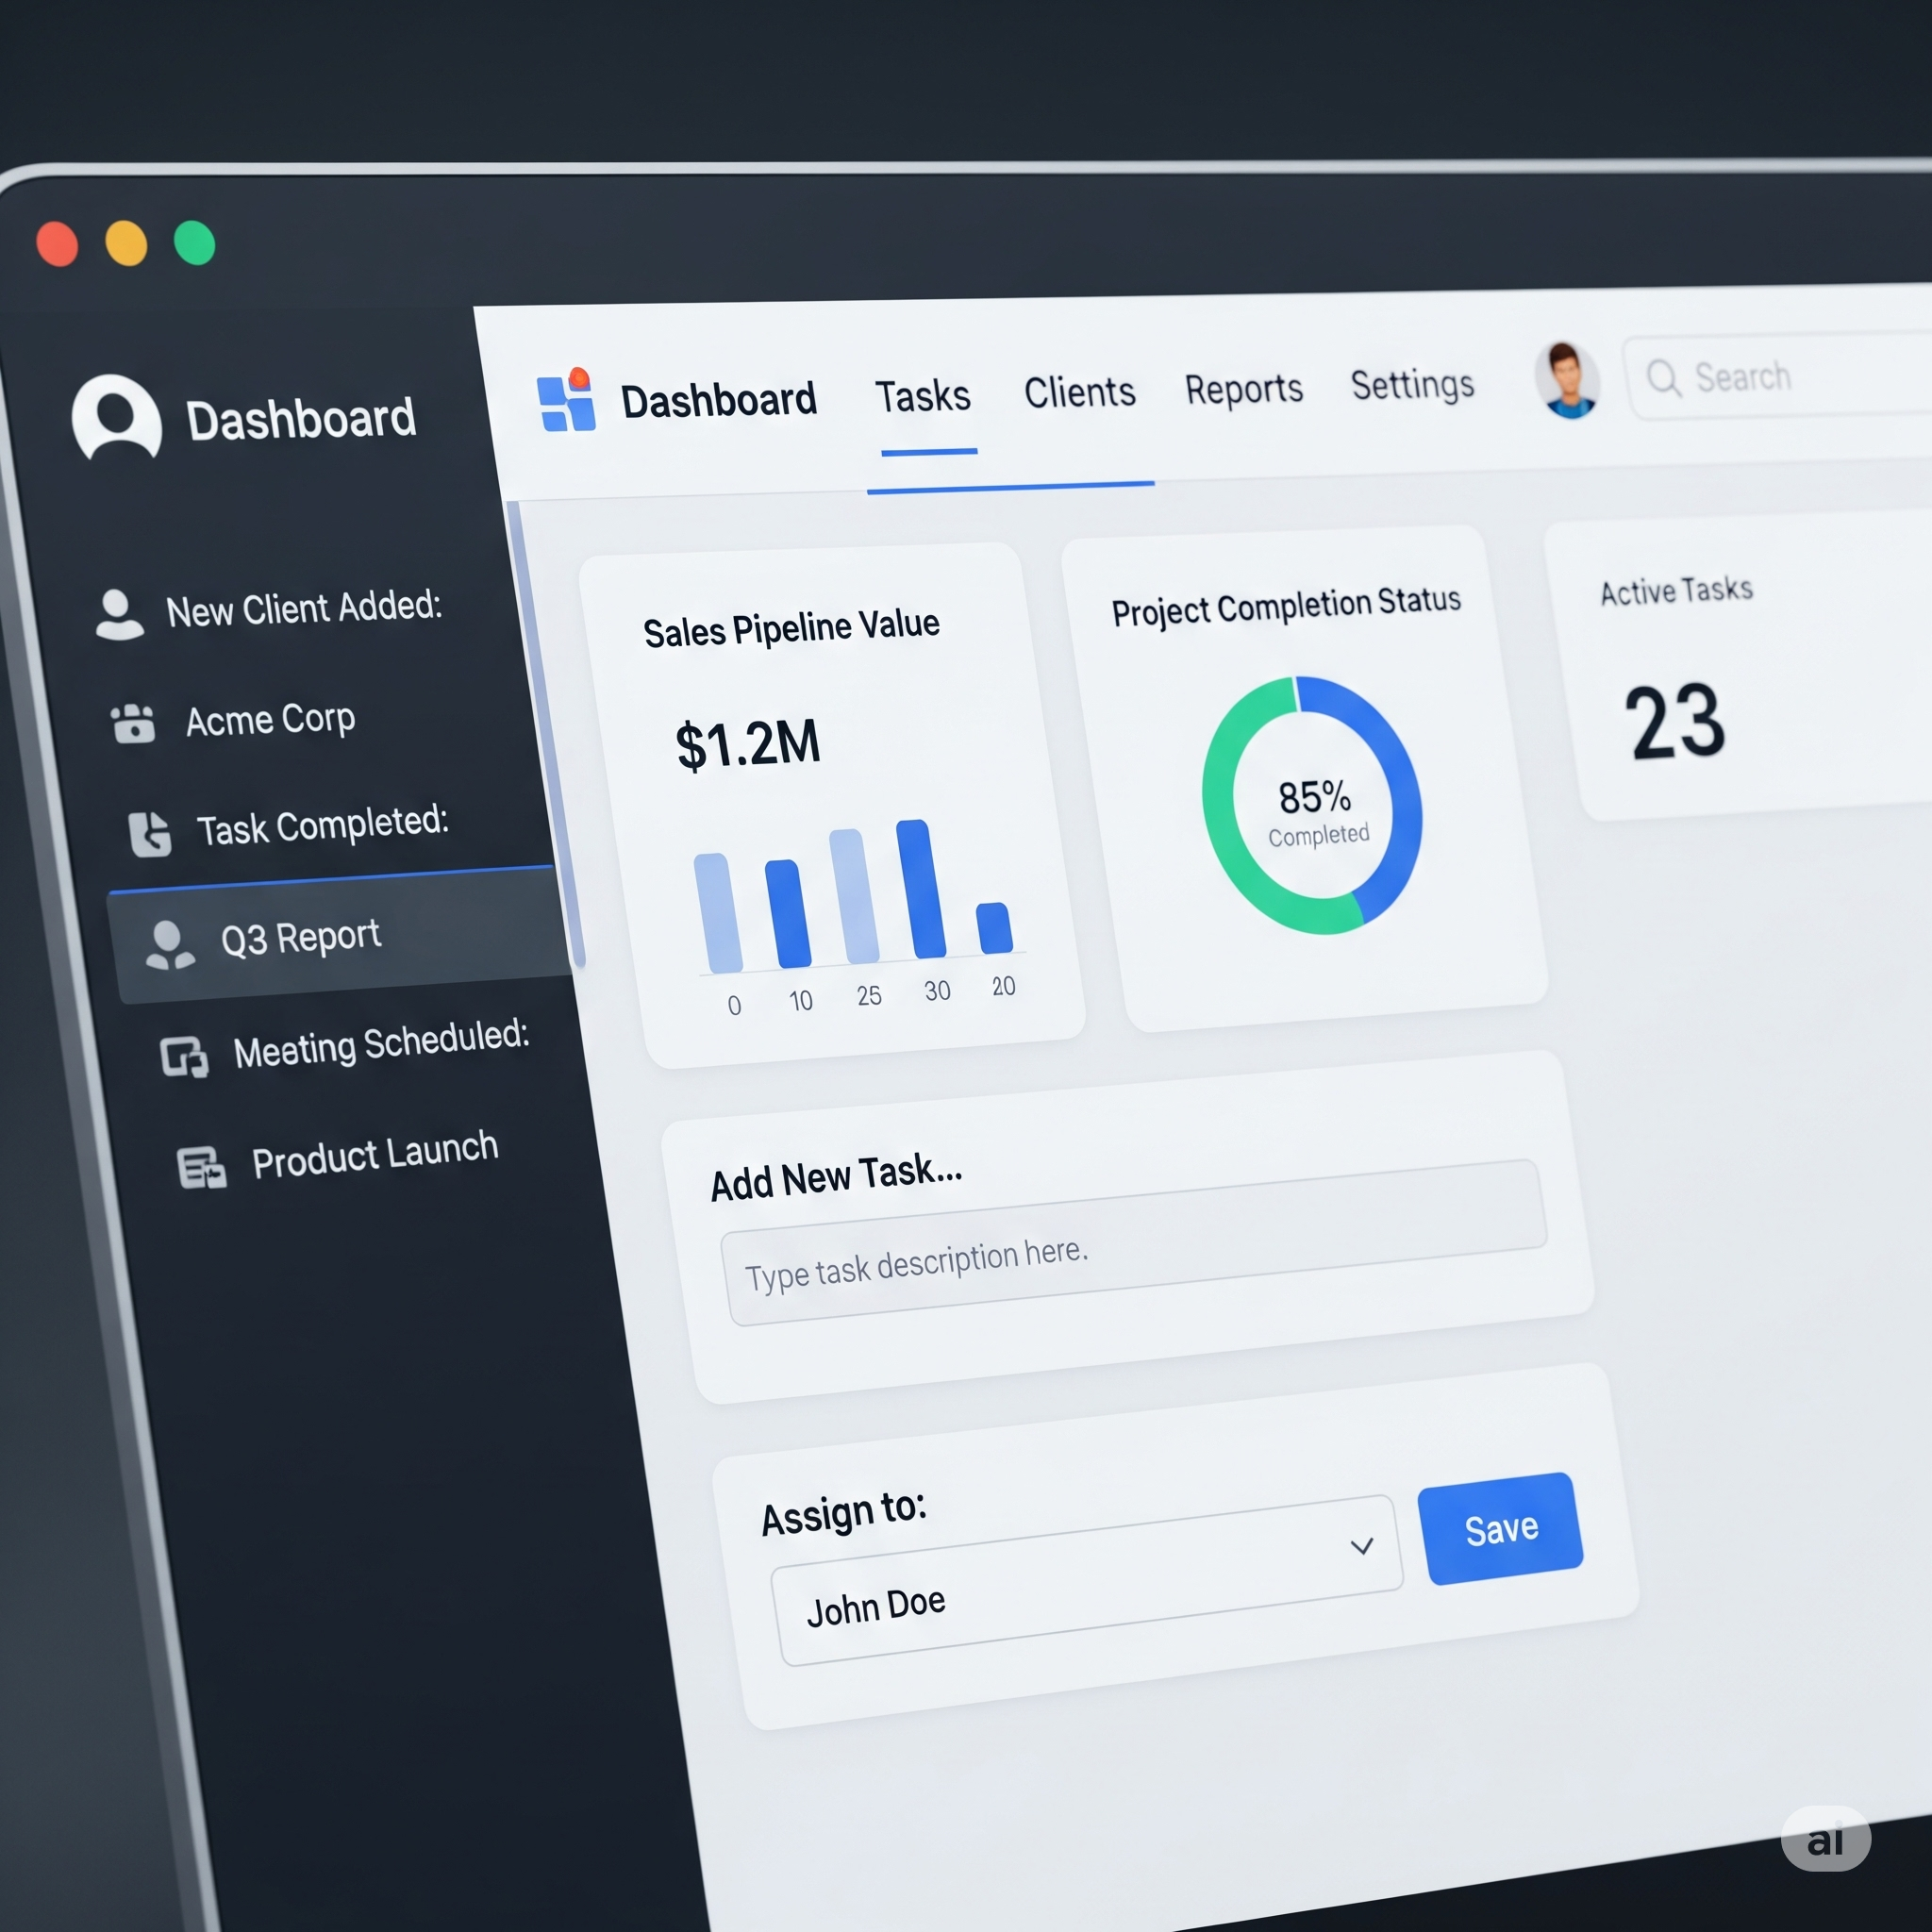Switch to the Tasks tab
This screenshot has width=1932, height=1932.
922,397
